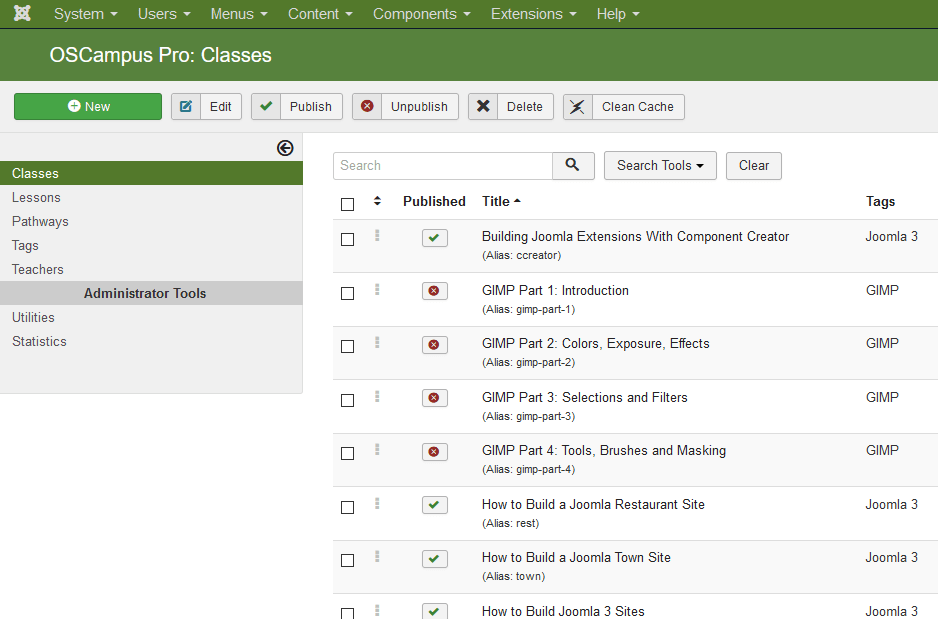Click the green Publish checkmark icon
938x619 pixels.
(x=266, y=106)
